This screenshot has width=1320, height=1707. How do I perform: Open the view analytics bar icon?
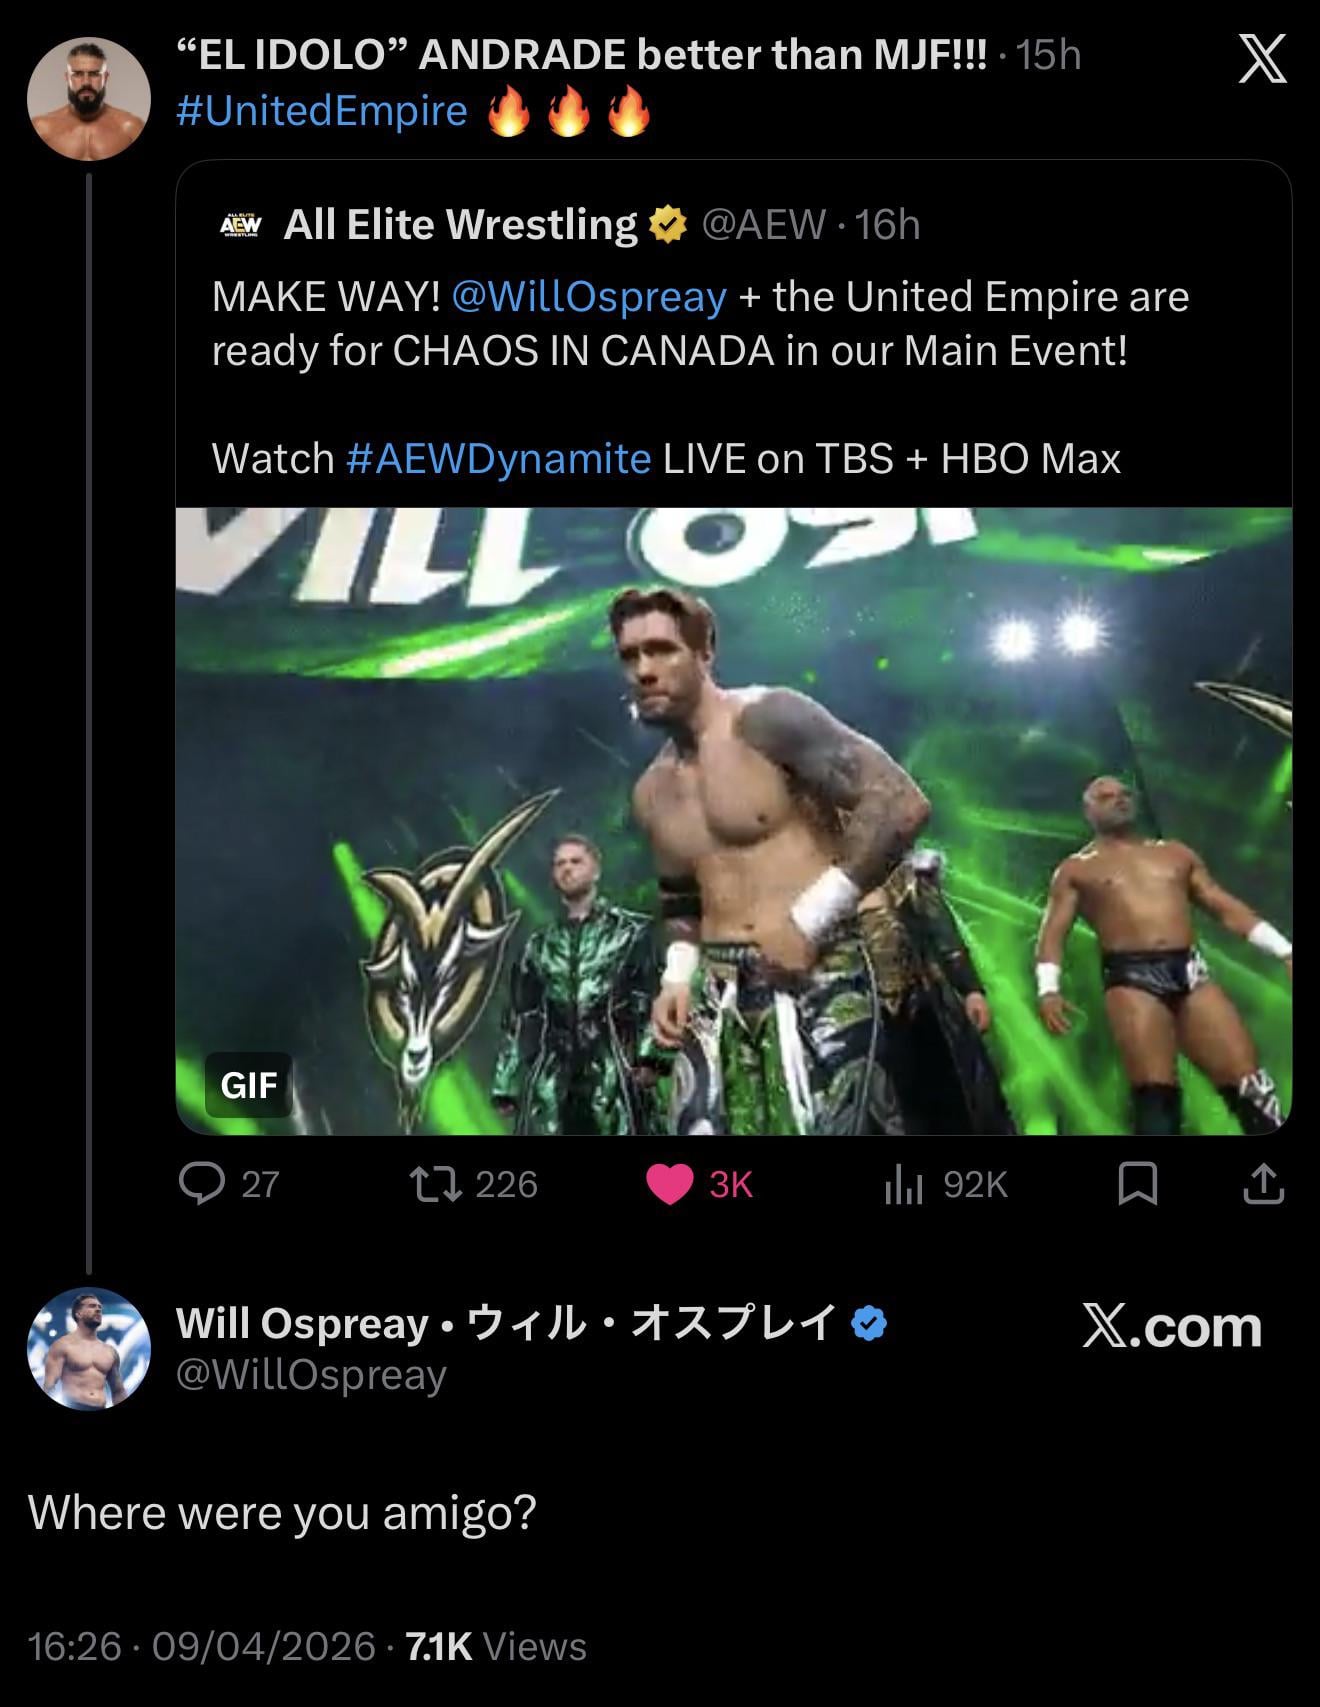(x=902, y=1184)
